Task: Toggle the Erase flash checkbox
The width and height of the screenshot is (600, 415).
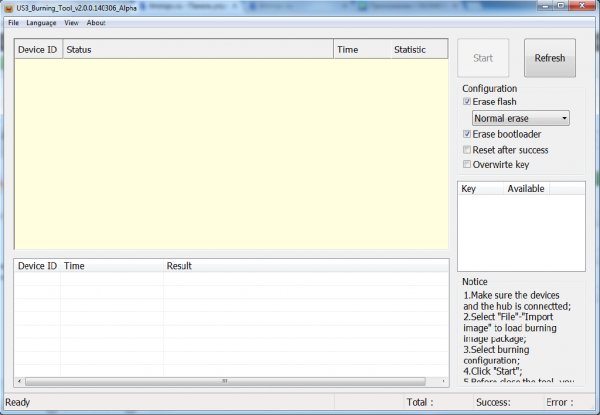Action: pyautogui.click(x=467, y=102)
